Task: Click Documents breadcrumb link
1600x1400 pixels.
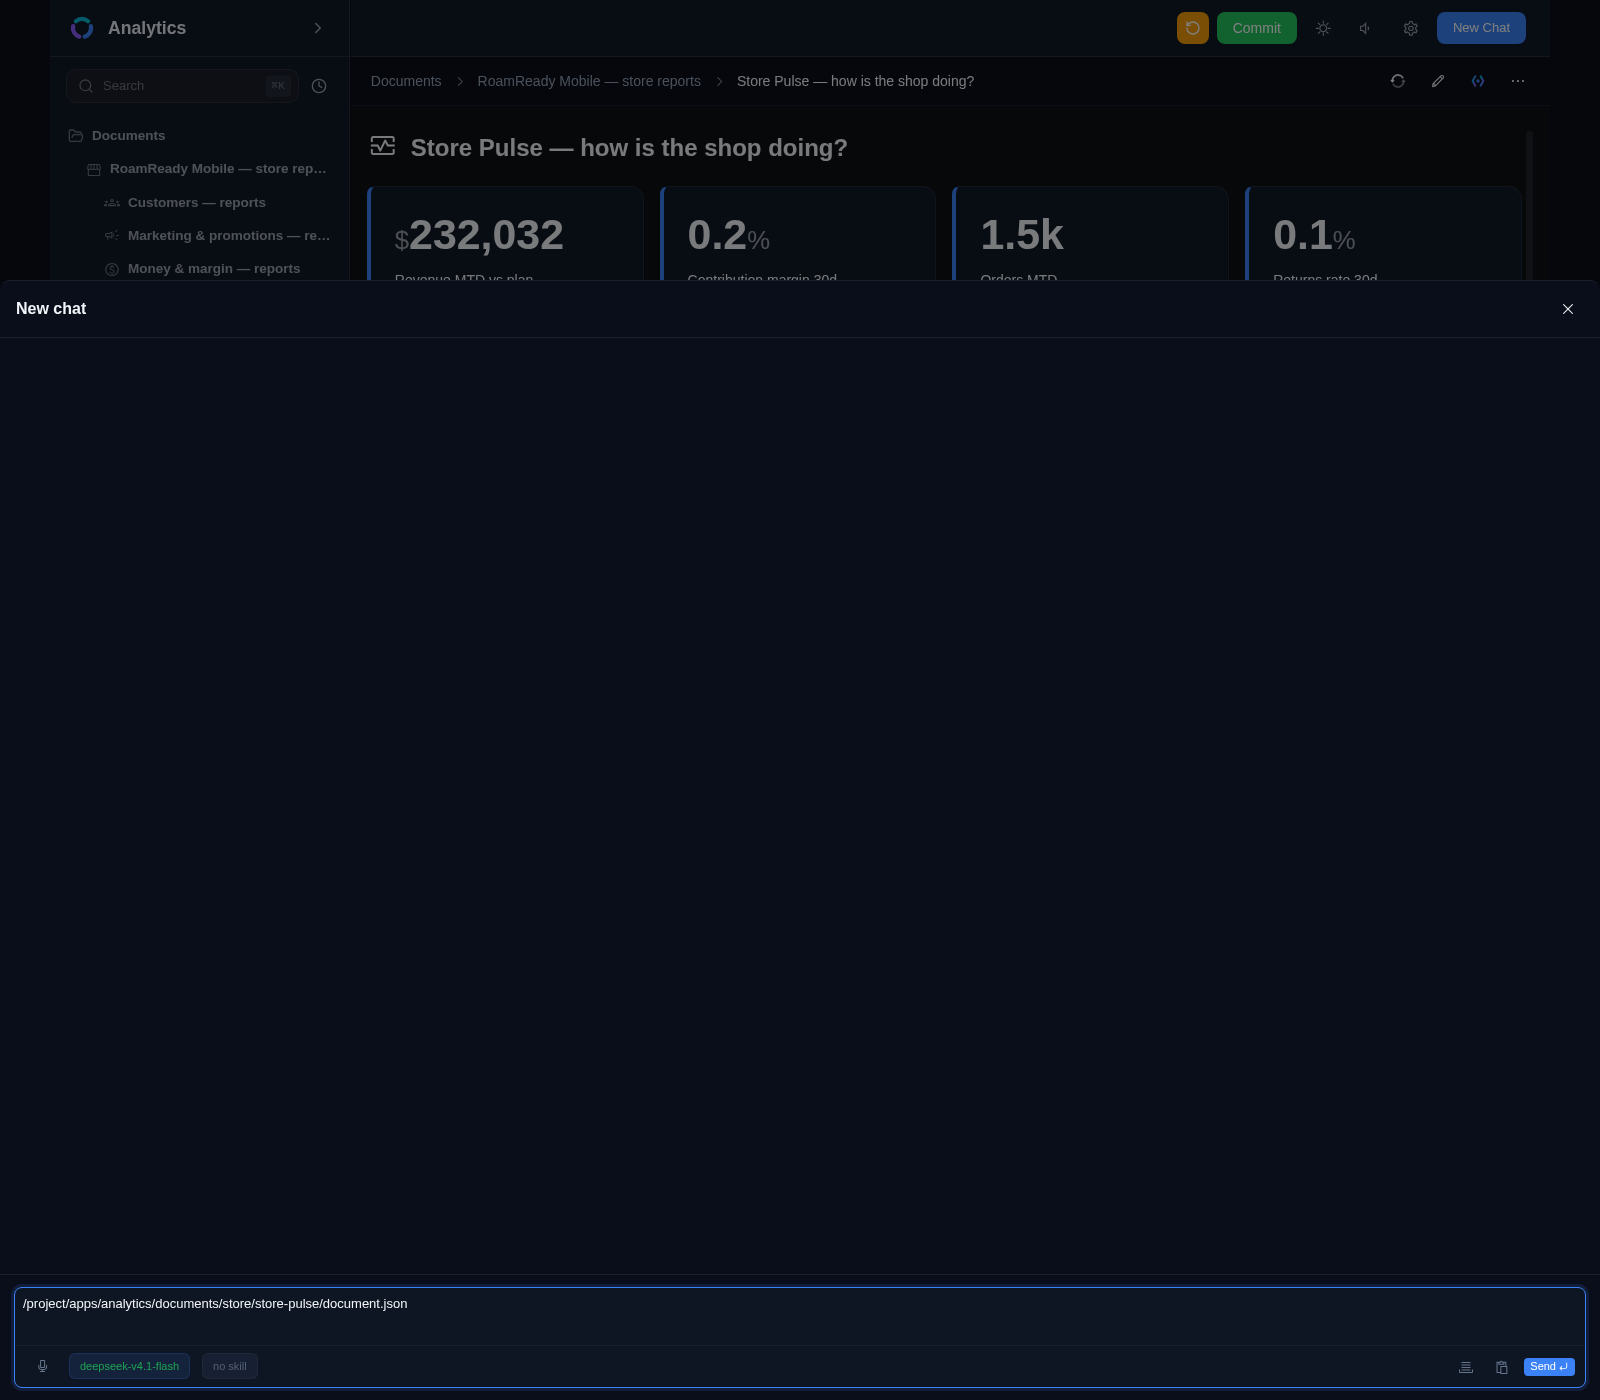Action: click(x=406, y=81)
